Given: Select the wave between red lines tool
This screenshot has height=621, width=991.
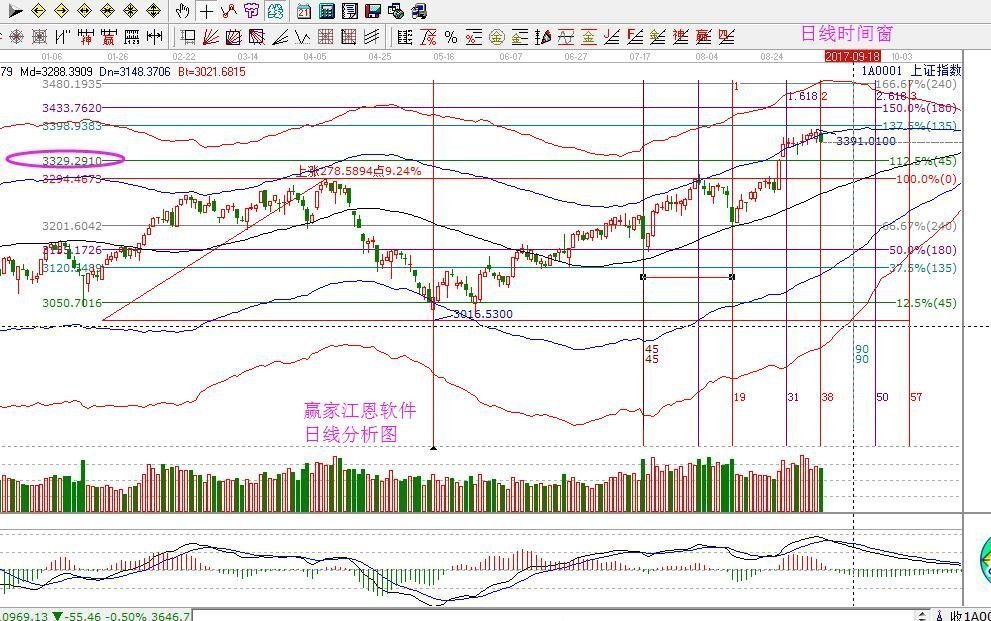Looking at the screenshot, I should pyautogui.click(x=566, y=37).
